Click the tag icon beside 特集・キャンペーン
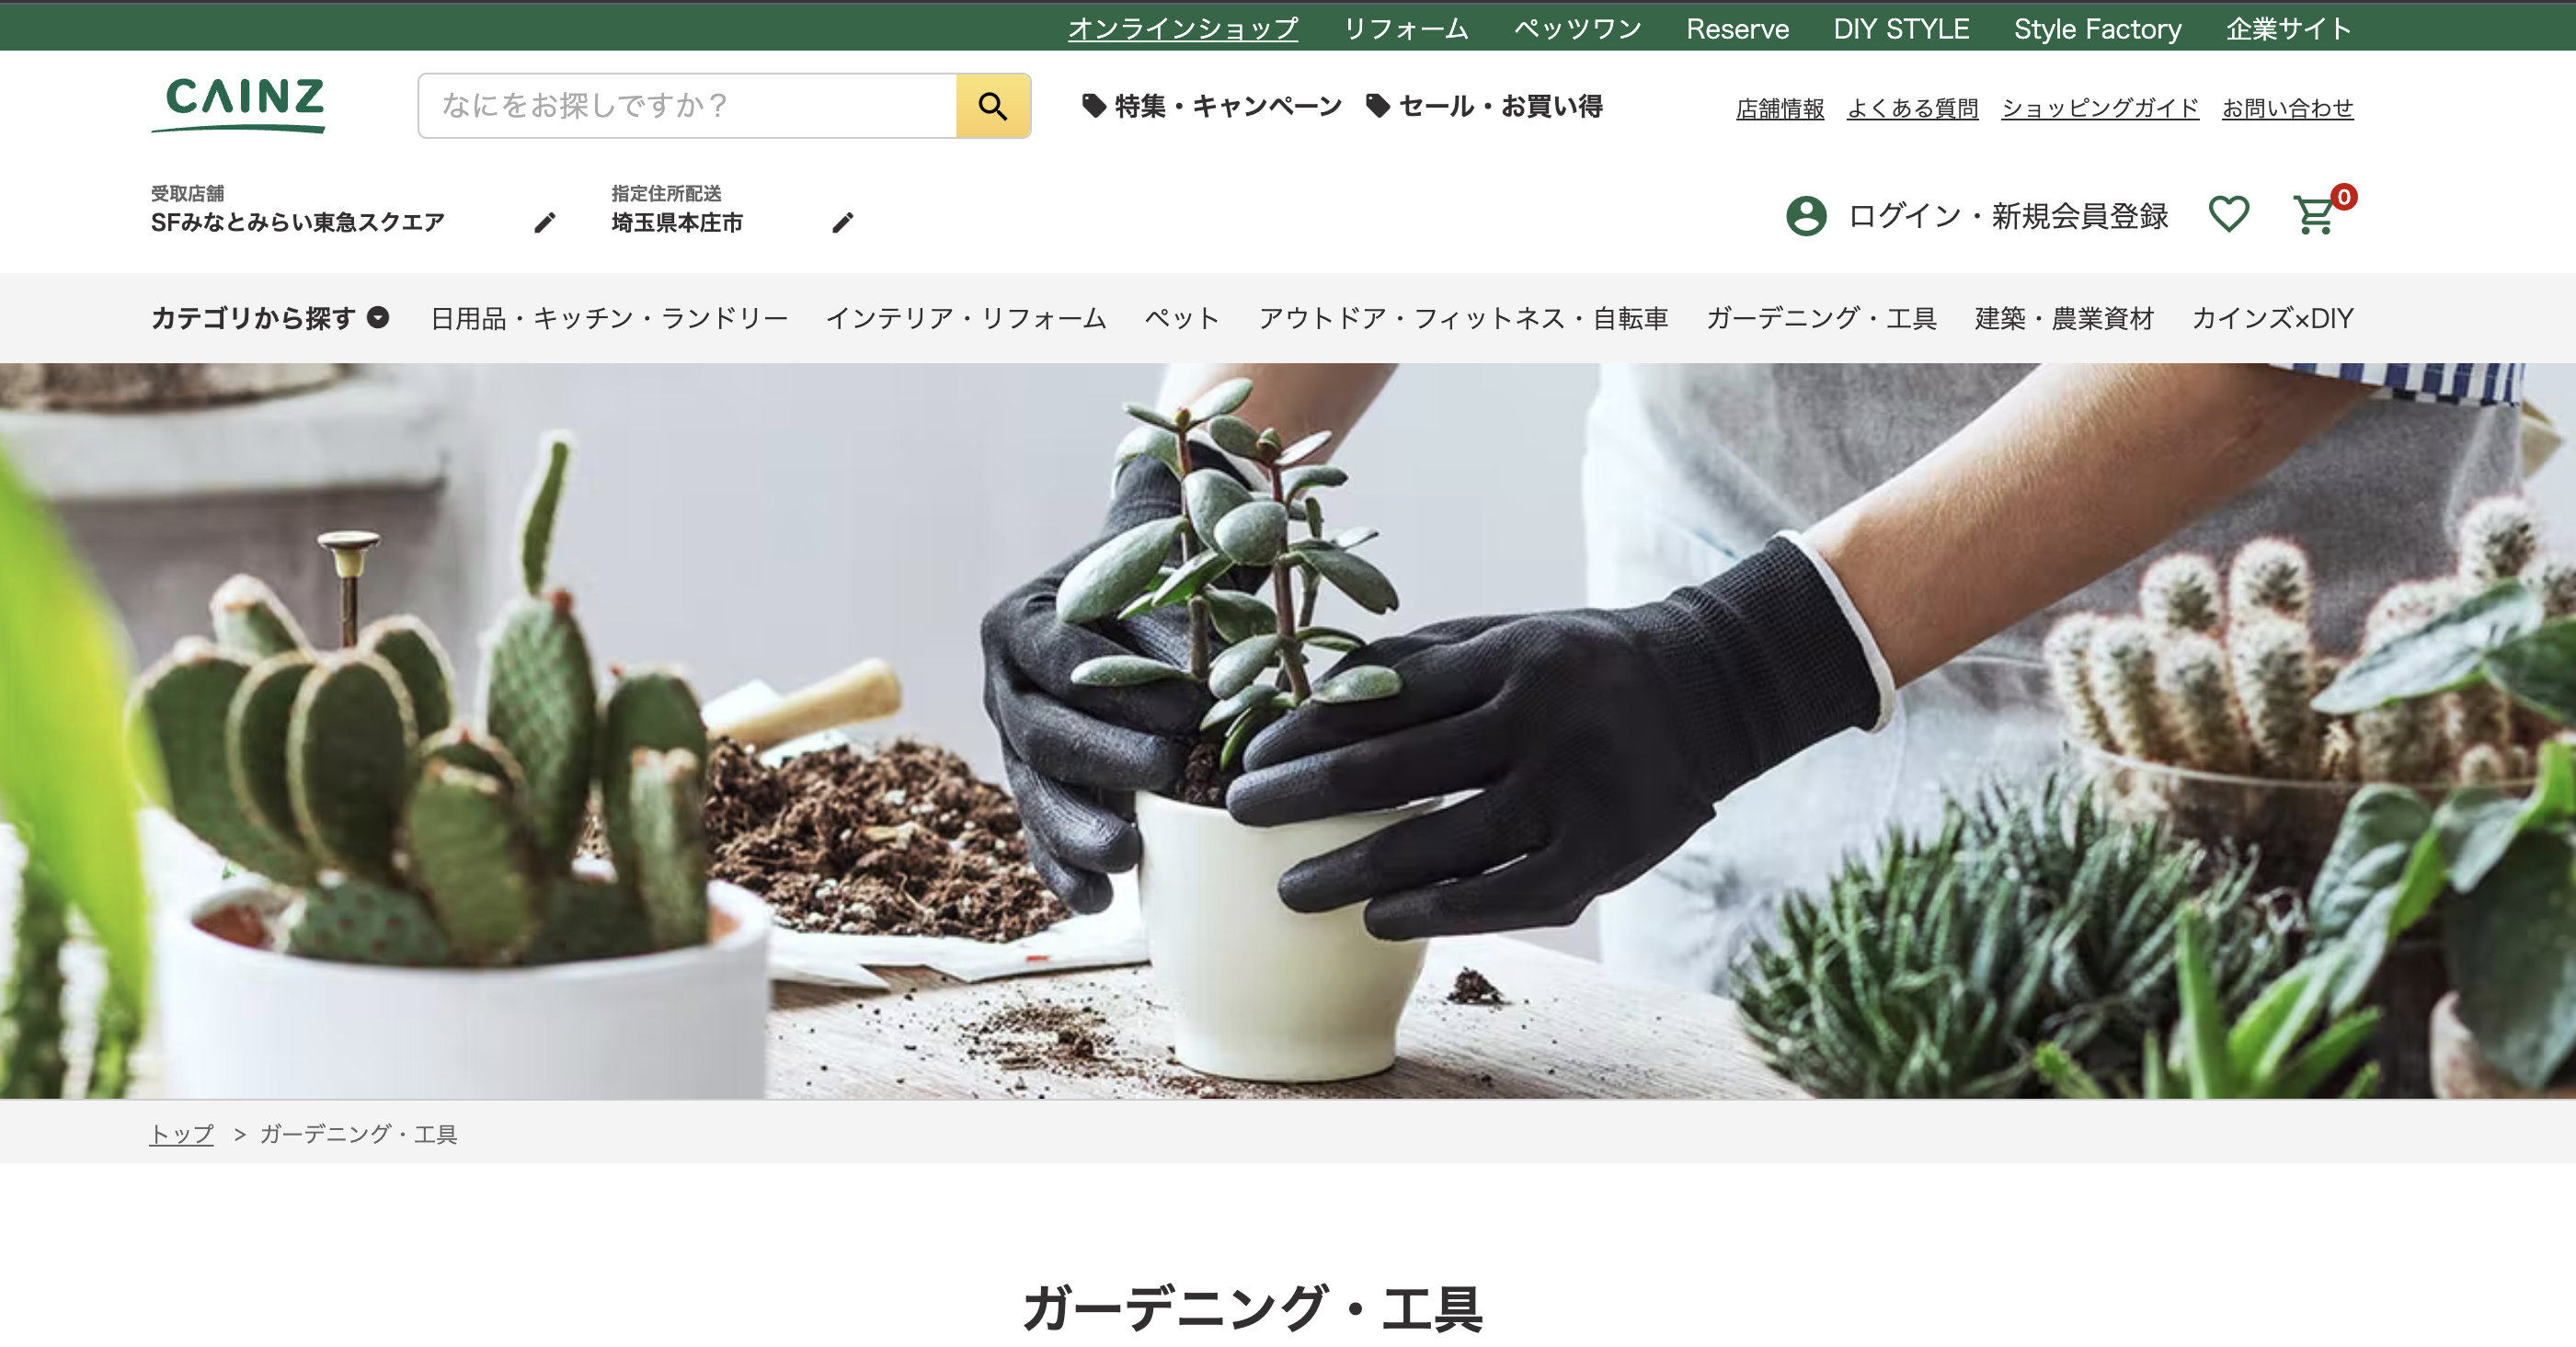Image resolution: width=2576 pixels, height=1347 pixels. (x=1094, y=105)
